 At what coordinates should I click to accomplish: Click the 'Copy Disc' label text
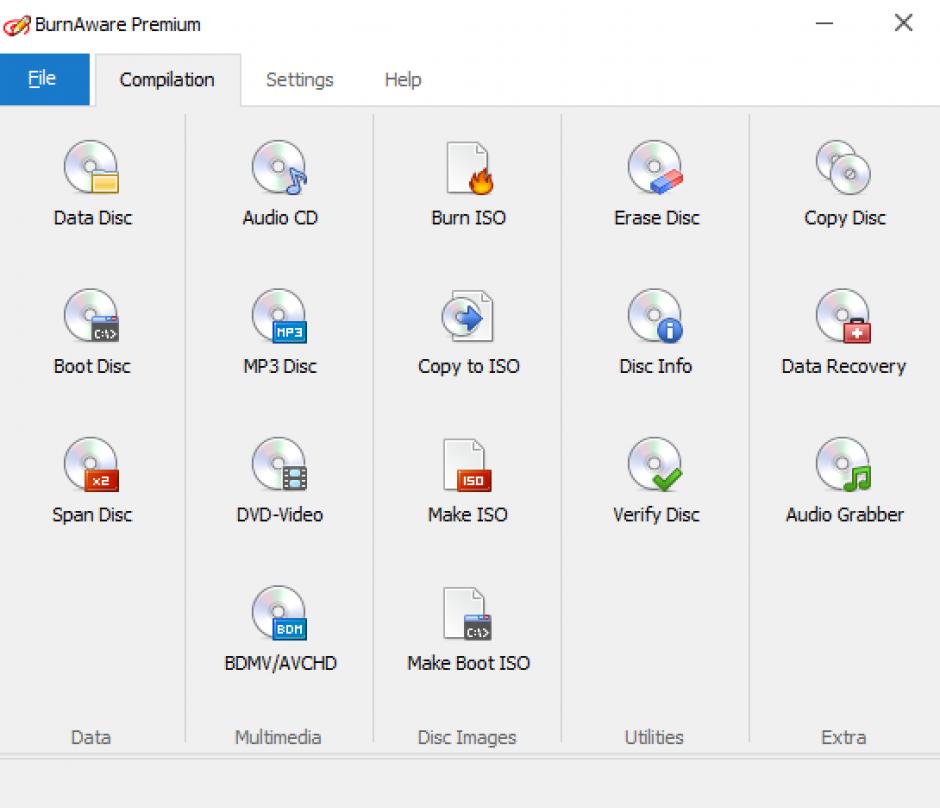(845, 218)
